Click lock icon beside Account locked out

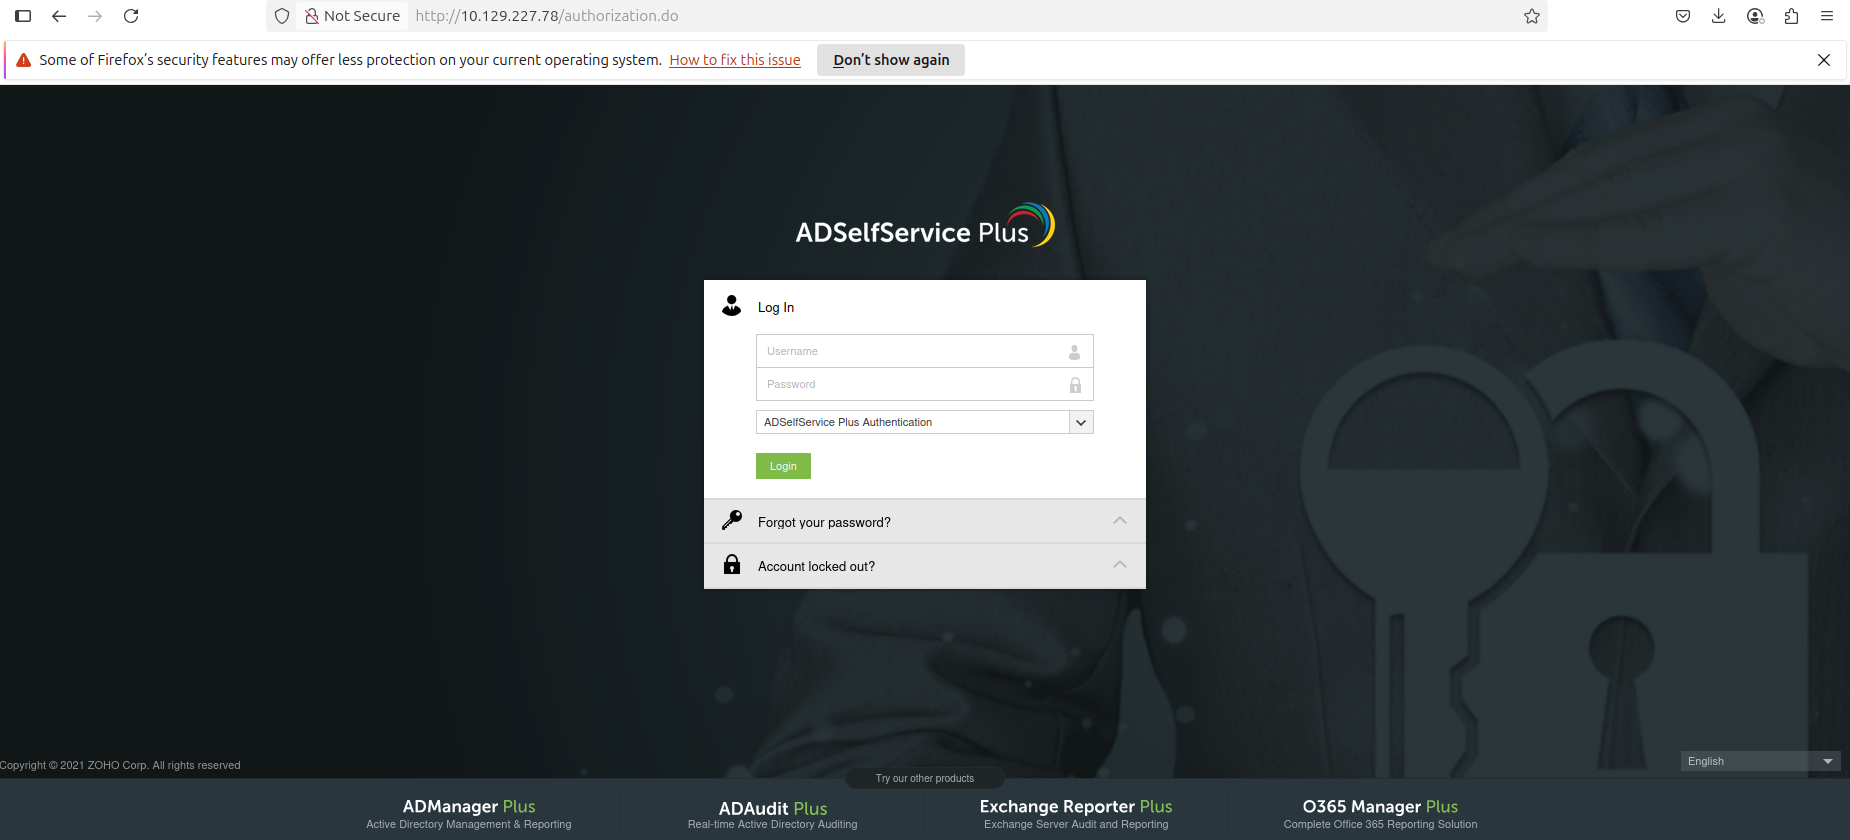732,565
